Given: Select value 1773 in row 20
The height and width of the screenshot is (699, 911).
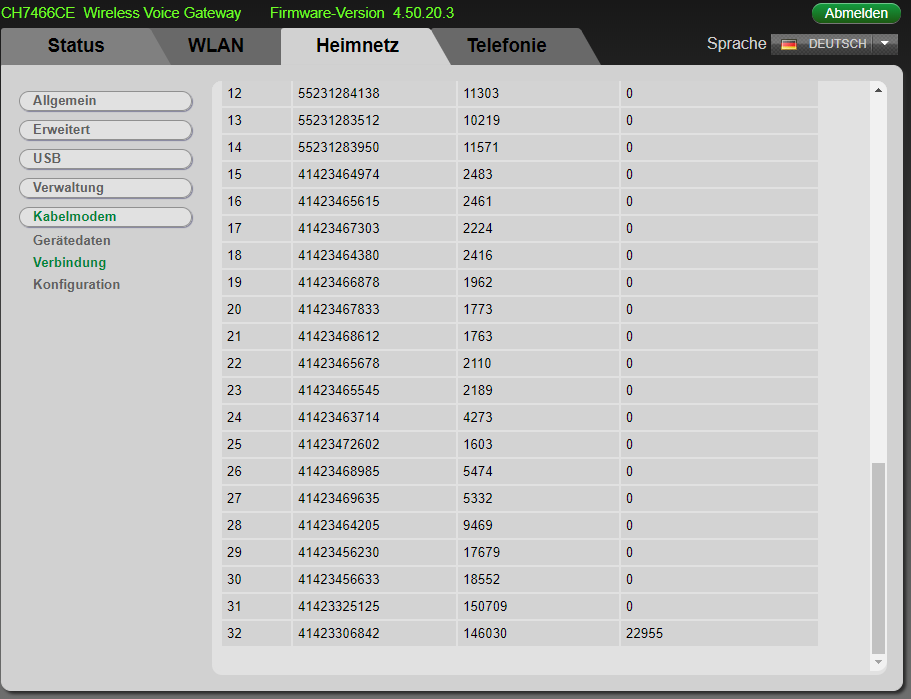Looking at the screenshot, I should 478,310.
